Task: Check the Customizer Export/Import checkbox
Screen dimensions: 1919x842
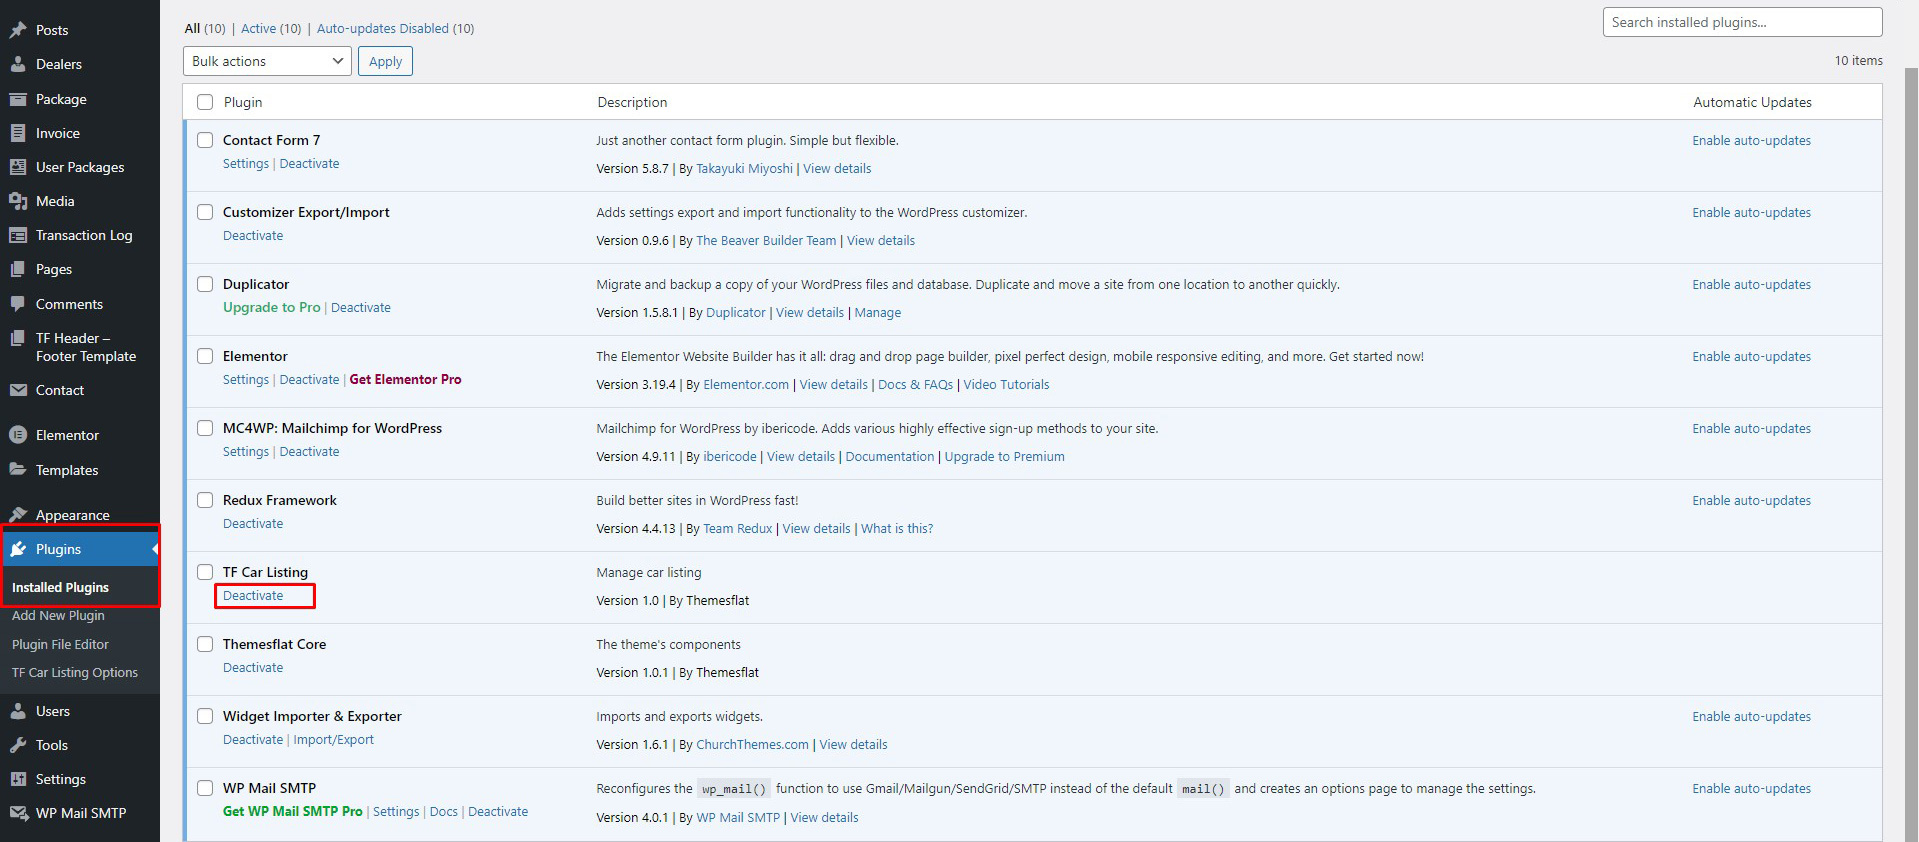Action: point(205,212)
